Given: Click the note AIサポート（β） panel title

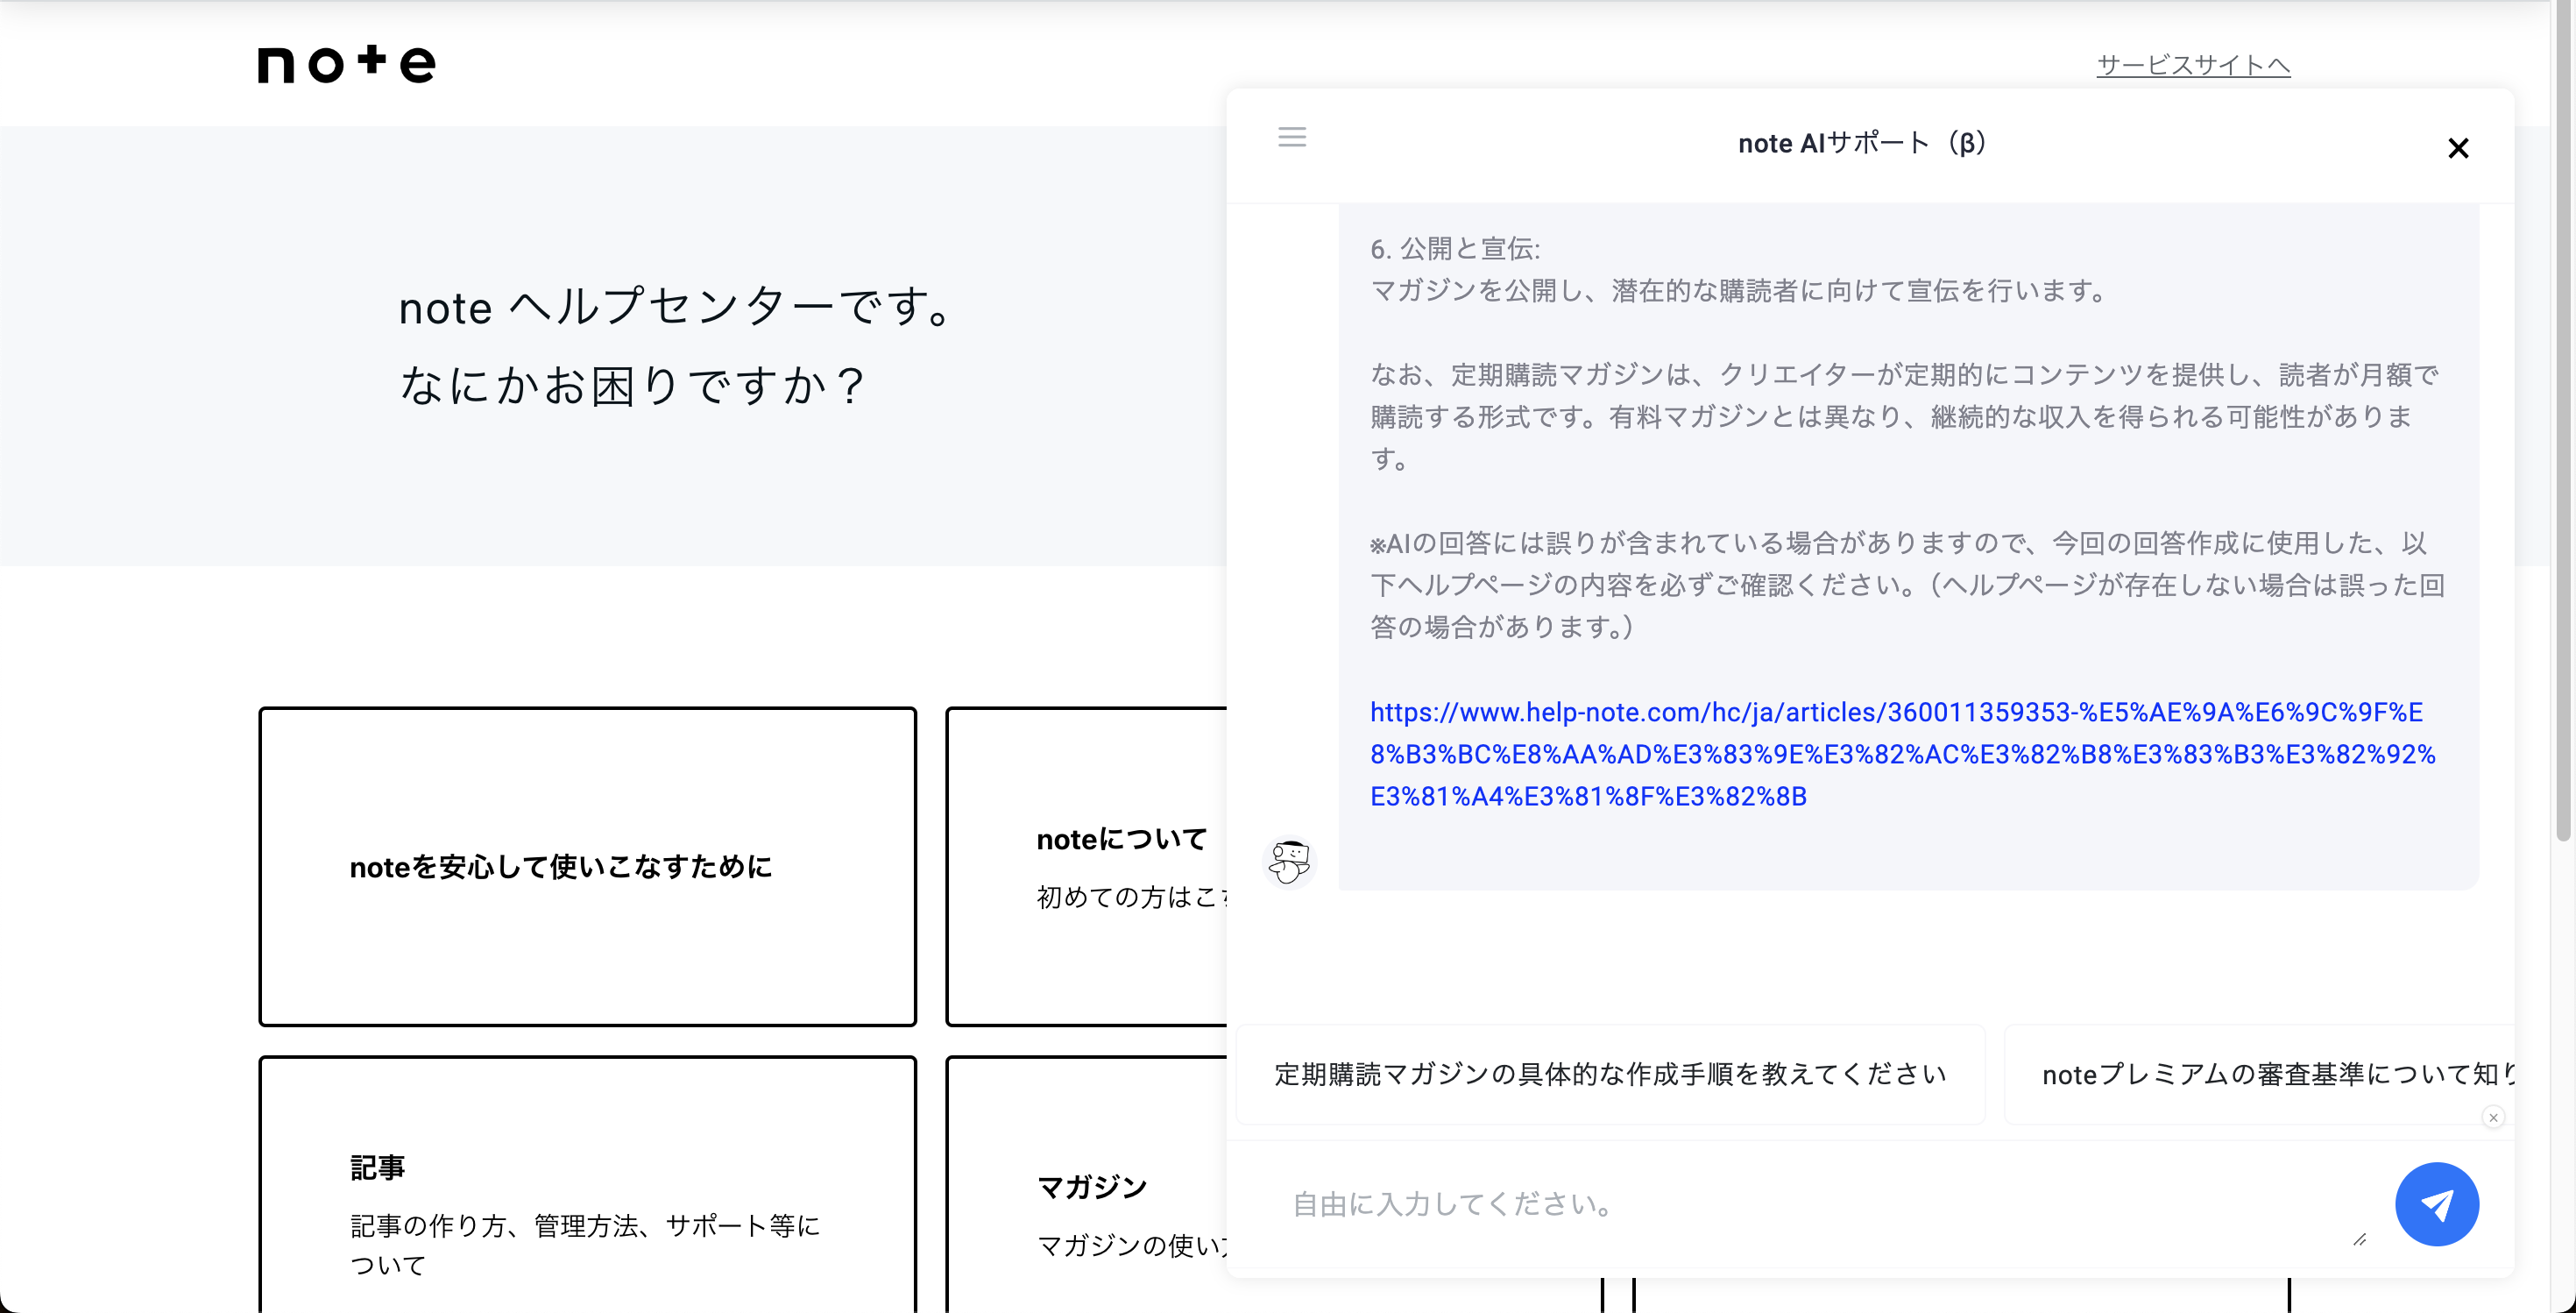Looking at the screenshot, I should click(1862, 144).
